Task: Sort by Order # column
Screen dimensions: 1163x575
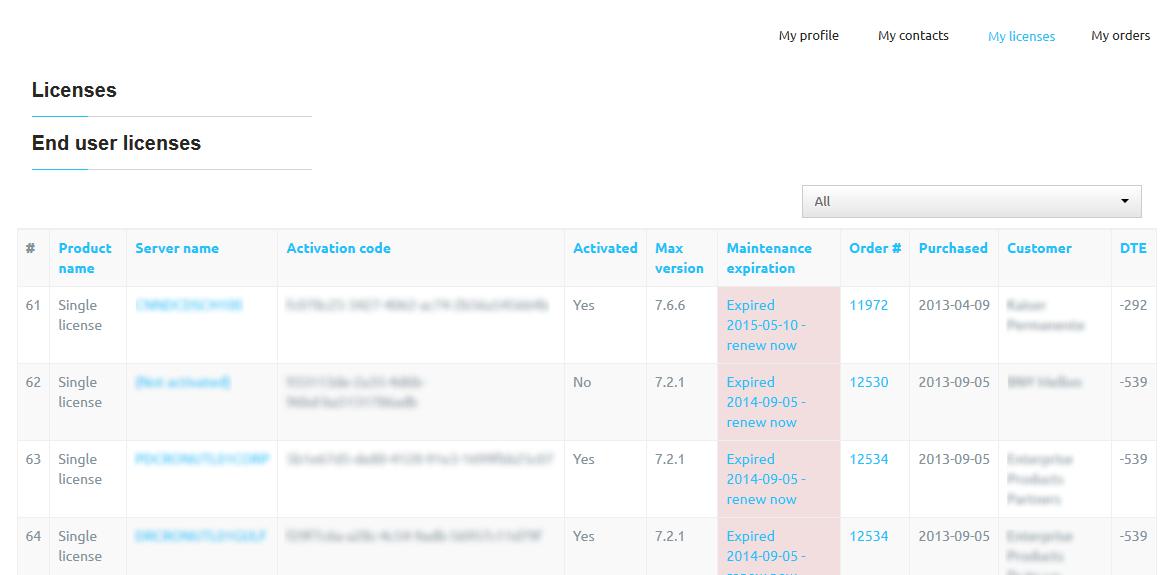Action: 875,248
